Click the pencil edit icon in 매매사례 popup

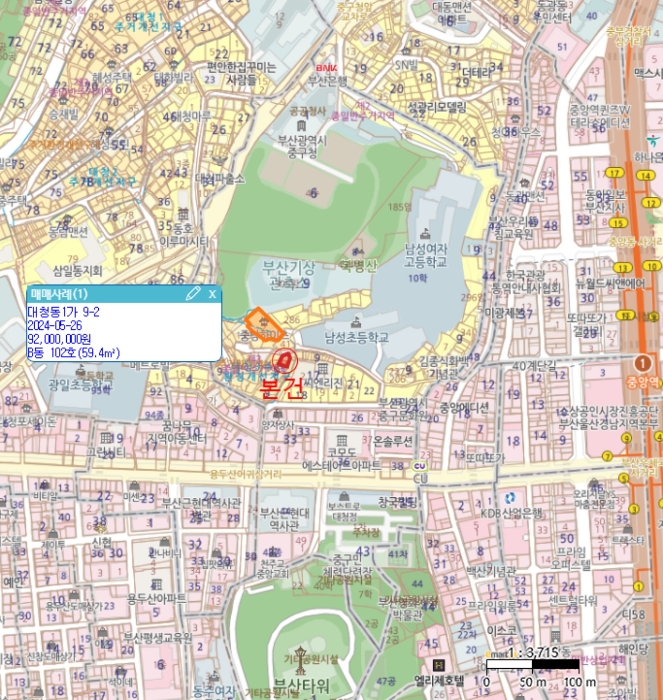(193, 293)
